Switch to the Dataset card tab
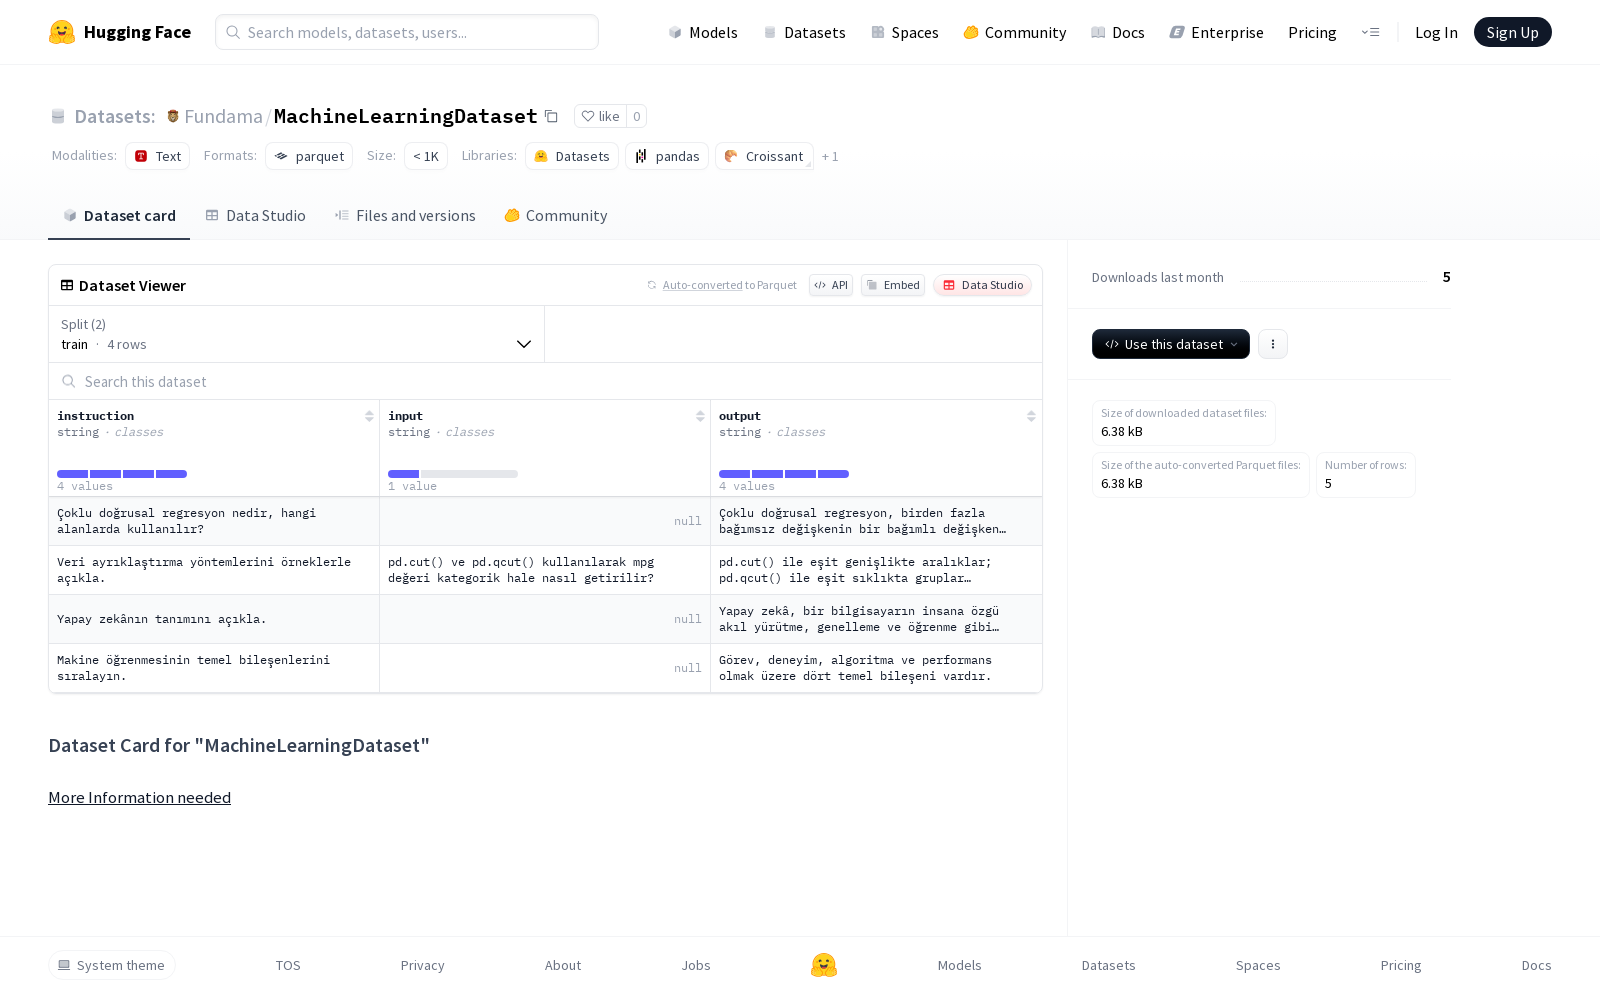Image resolution: width=1600 pixels, height=1000 pixels. tap(119, 216)
